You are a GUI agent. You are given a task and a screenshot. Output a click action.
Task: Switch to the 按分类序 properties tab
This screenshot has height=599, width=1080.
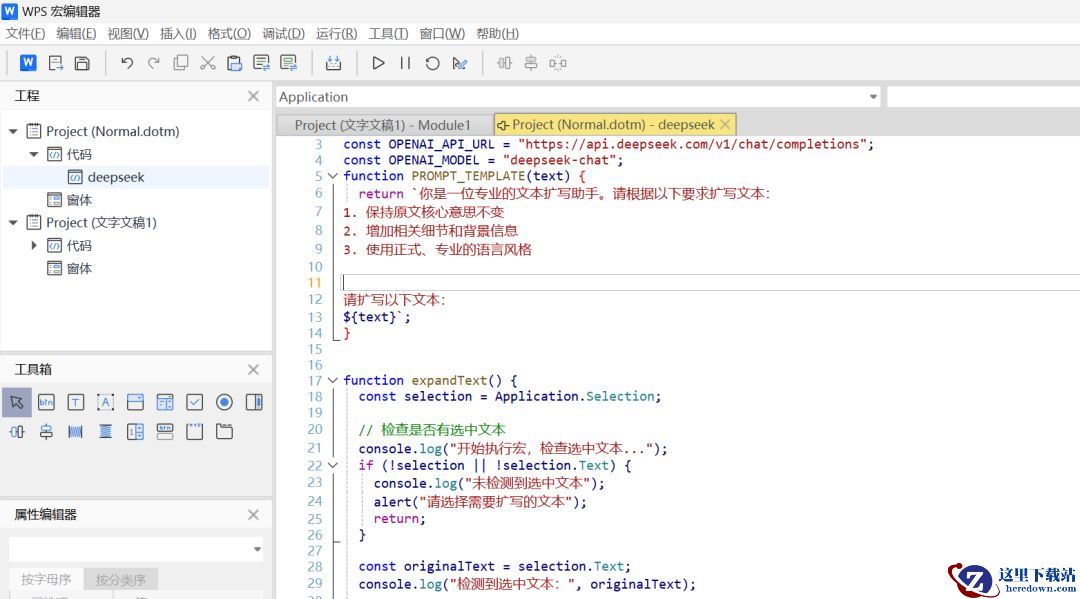(120, 580)
